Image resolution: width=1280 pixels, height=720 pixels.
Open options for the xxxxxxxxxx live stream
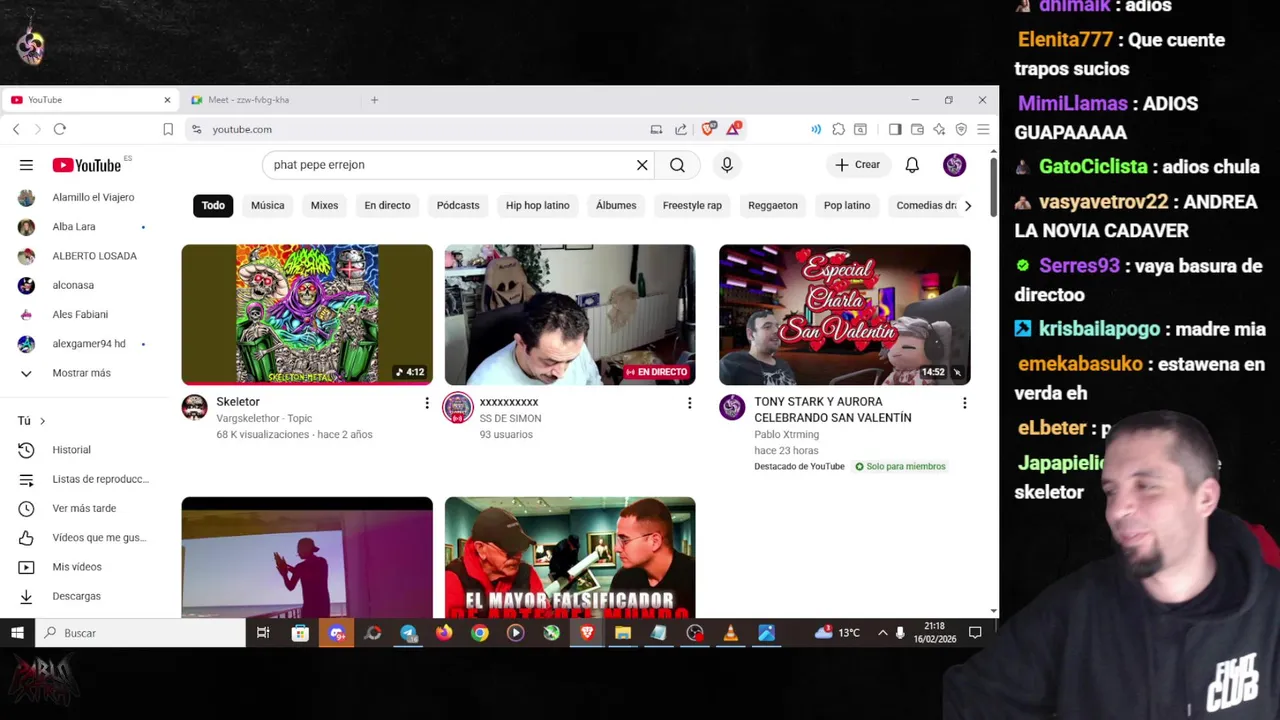coord(689,403)
